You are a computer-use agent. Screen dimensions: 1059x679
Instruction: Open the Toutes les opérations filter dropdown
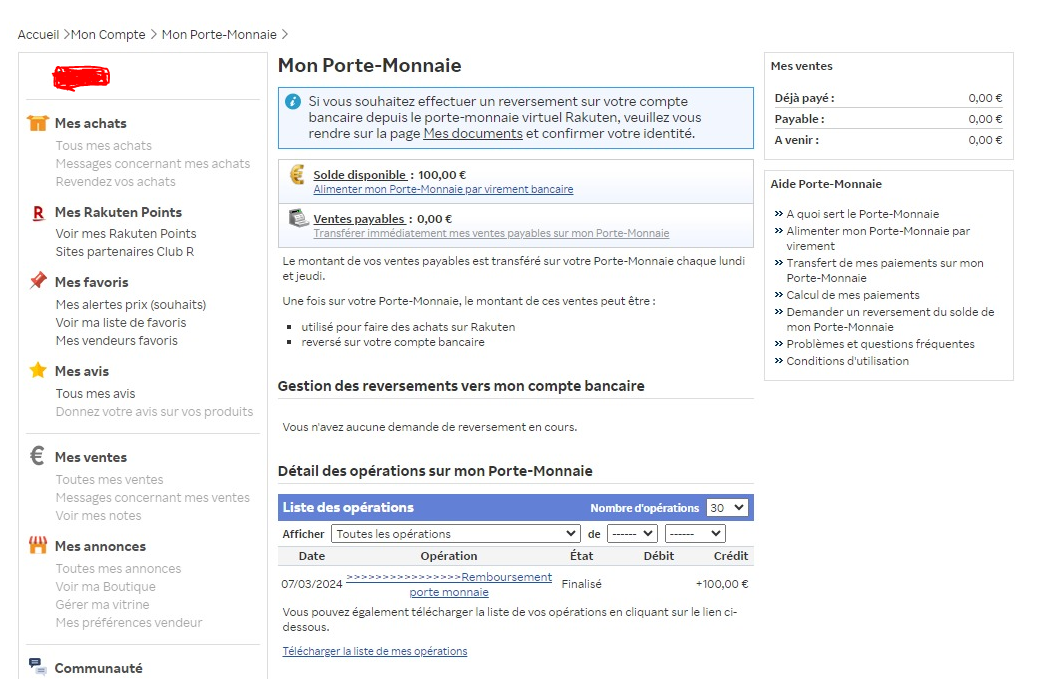pos(455,534)
